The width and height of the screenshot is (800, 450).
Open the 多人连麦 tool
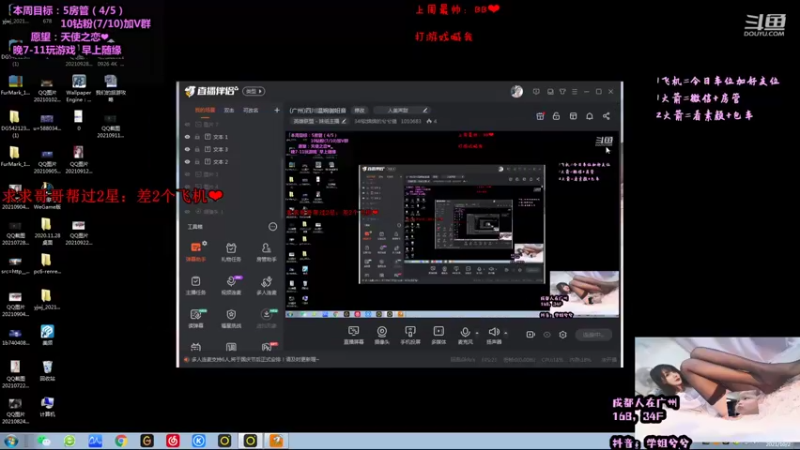(x=266, y=285)
